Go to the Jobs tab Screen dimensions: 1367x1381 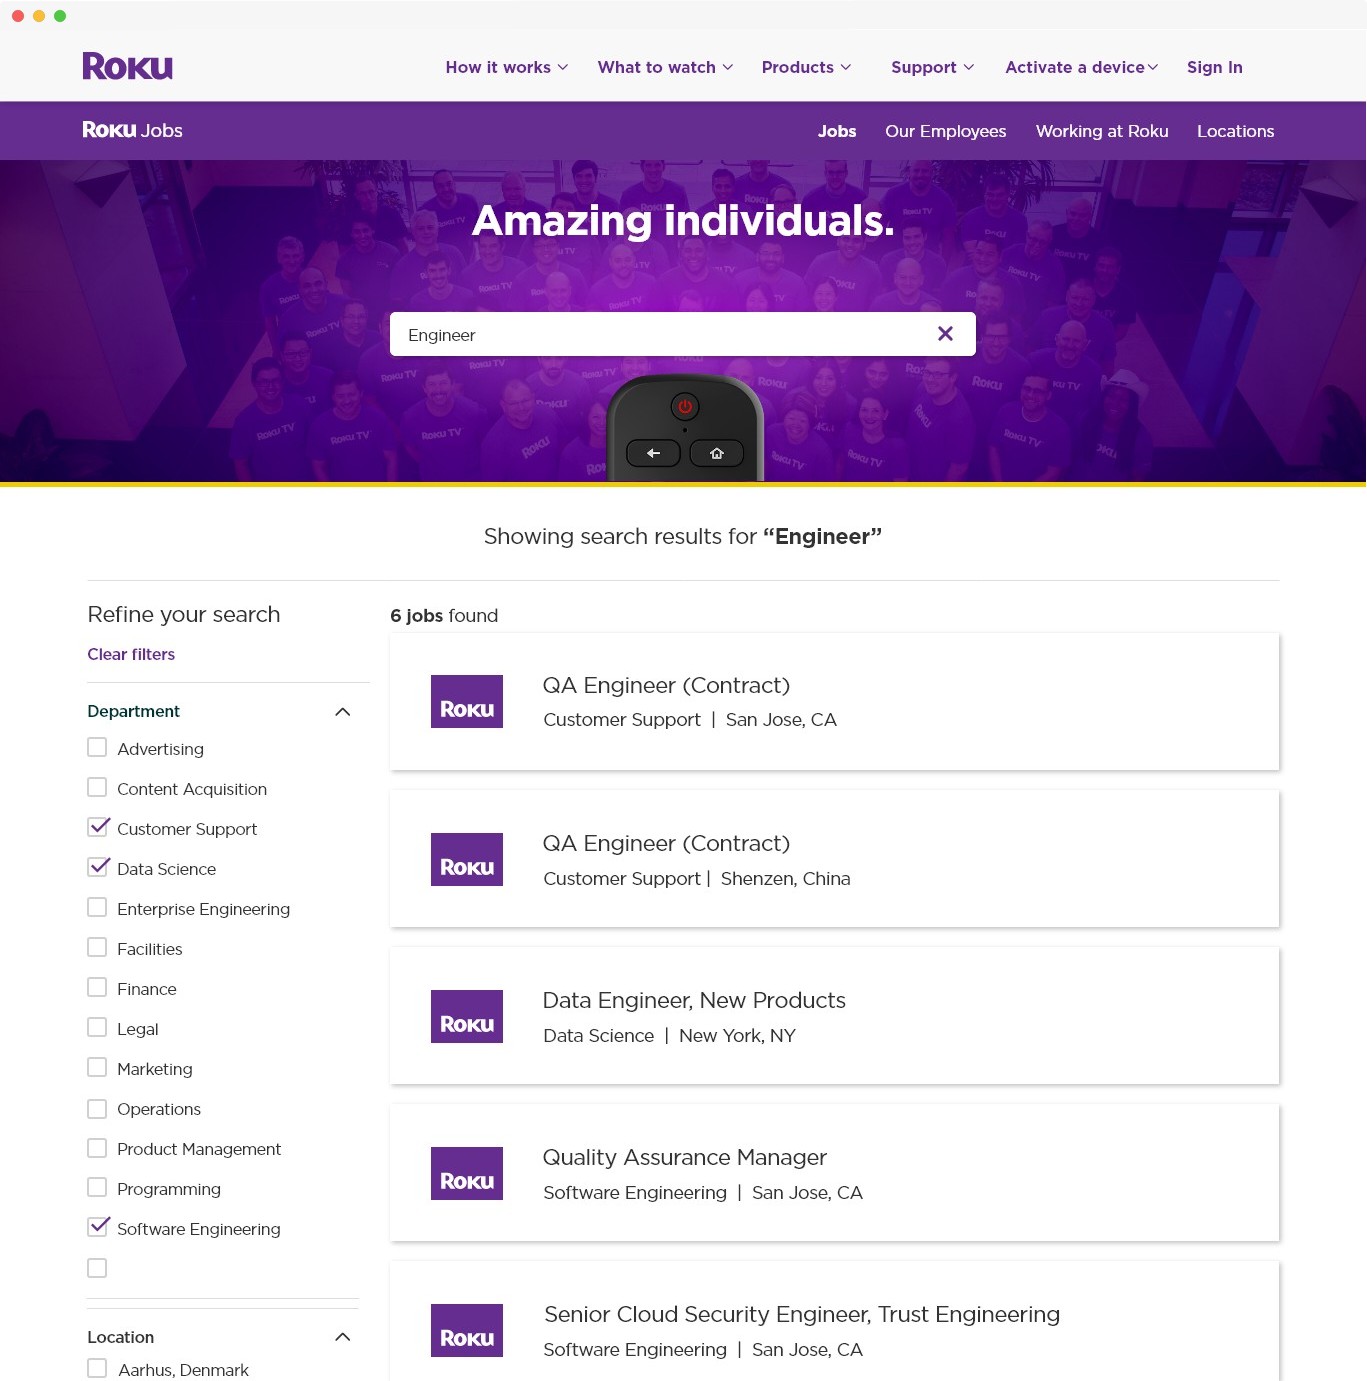(x=837, y=131)
